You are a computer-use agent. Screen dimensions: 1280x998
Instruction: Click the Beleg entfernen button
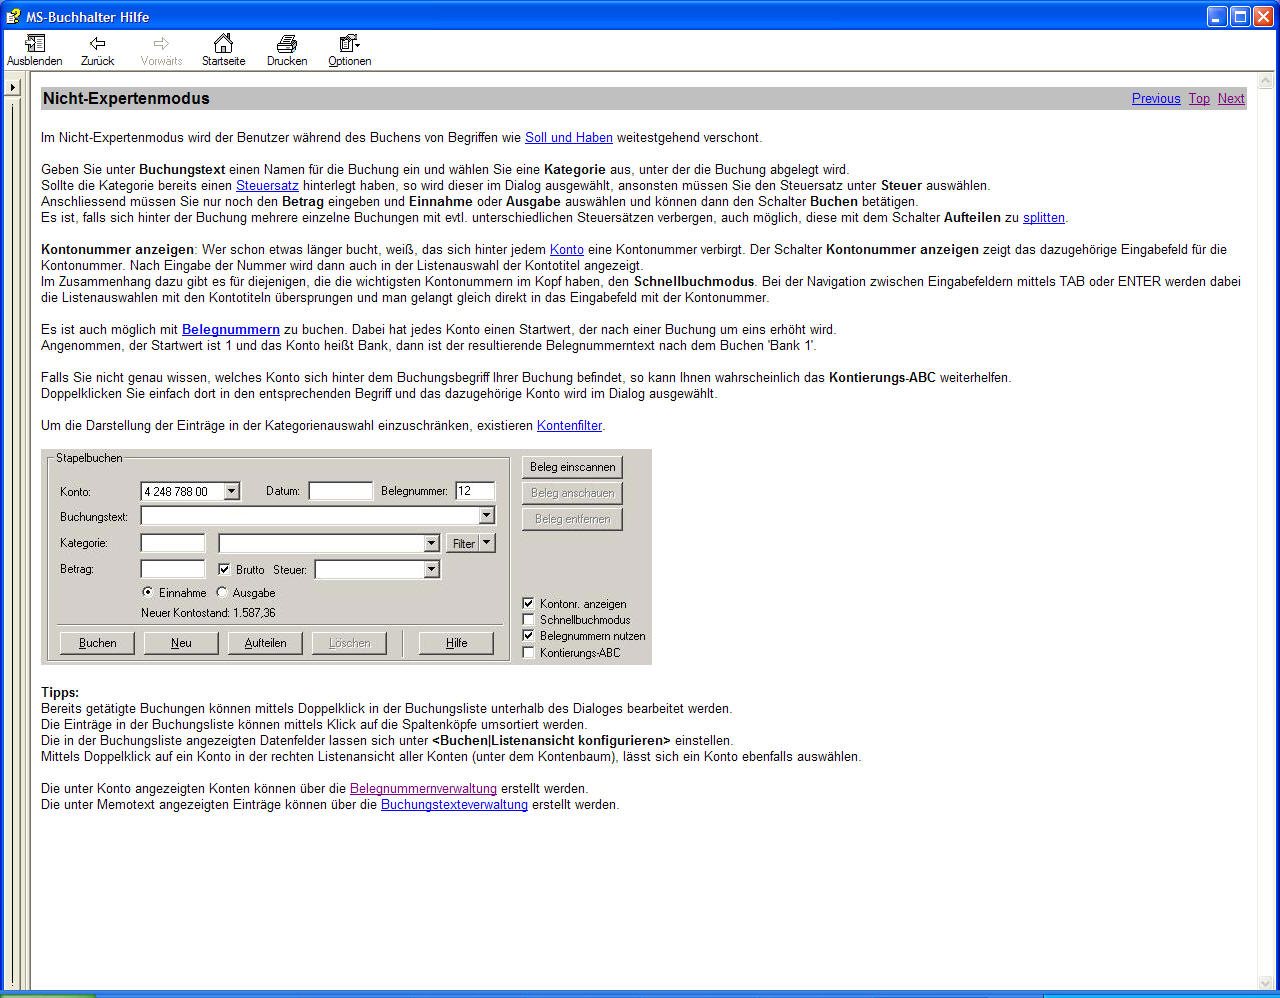click(572, 519)
